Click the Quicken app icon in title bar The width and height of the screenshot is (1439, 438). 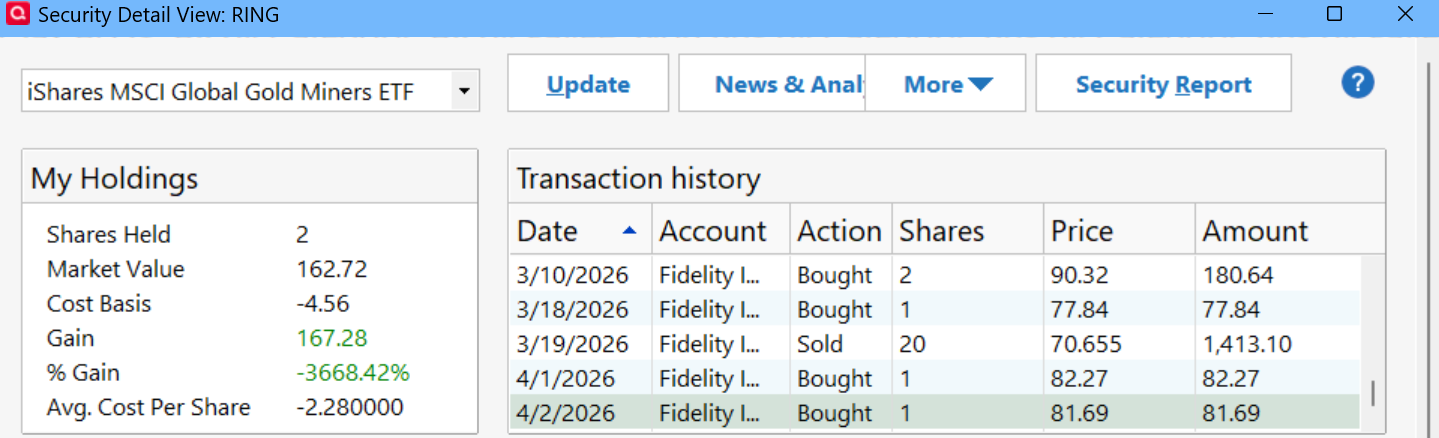[x=17, y=15]
